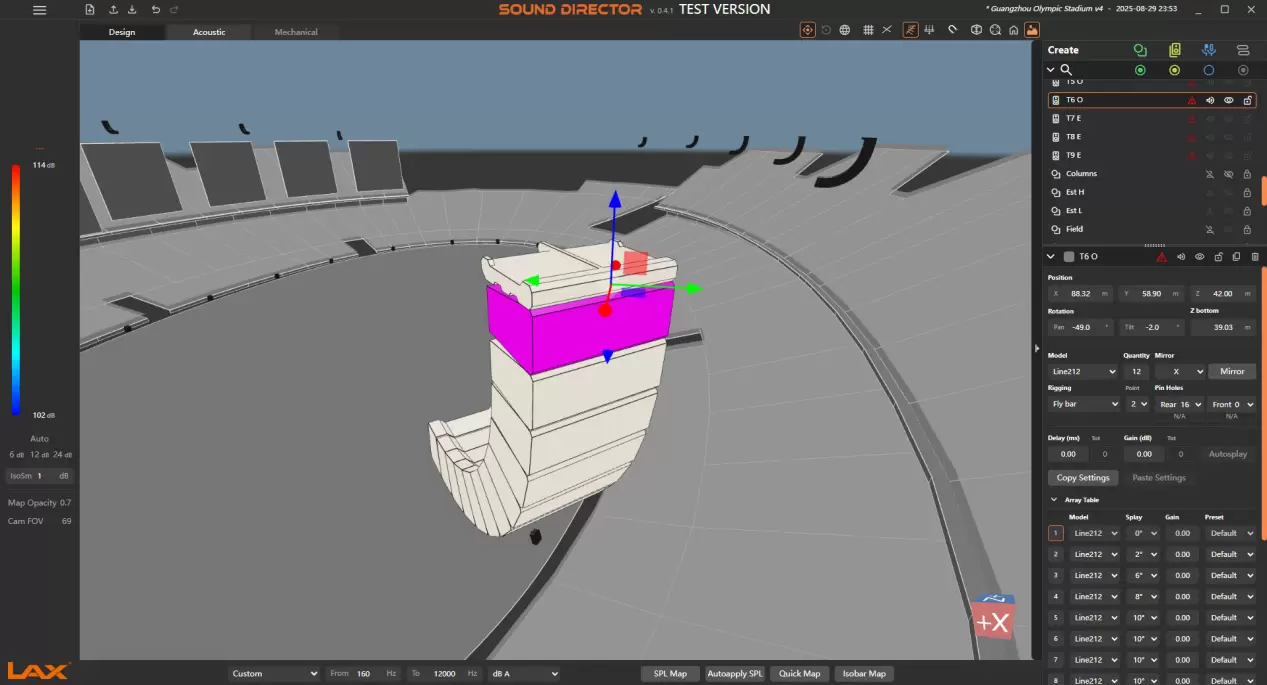1267x685 pixels.
Task: Open the Model dropdown showing Line212
Action: [1083, 372]
